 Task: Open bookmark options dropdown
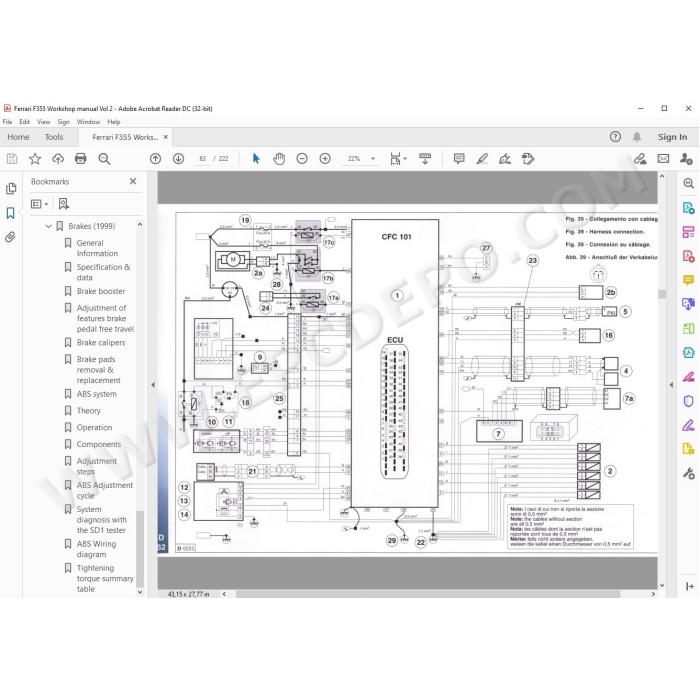pyautogui.click(x=39, y=204)
